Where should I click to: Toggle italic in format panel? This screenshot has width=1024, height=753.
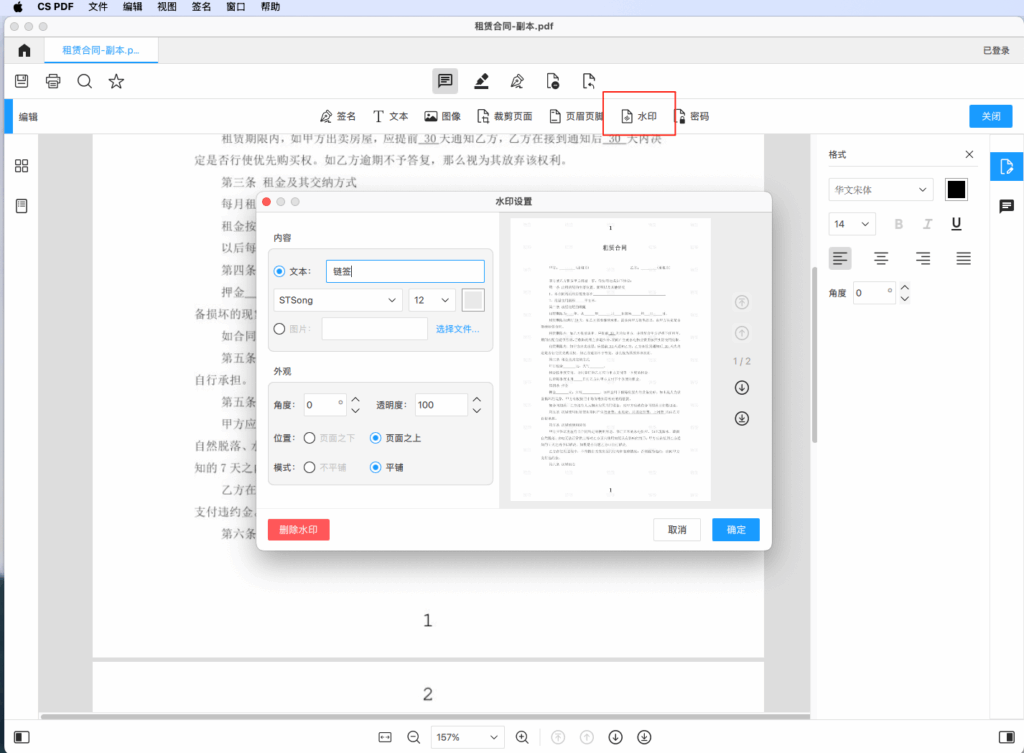coord(927,224)
